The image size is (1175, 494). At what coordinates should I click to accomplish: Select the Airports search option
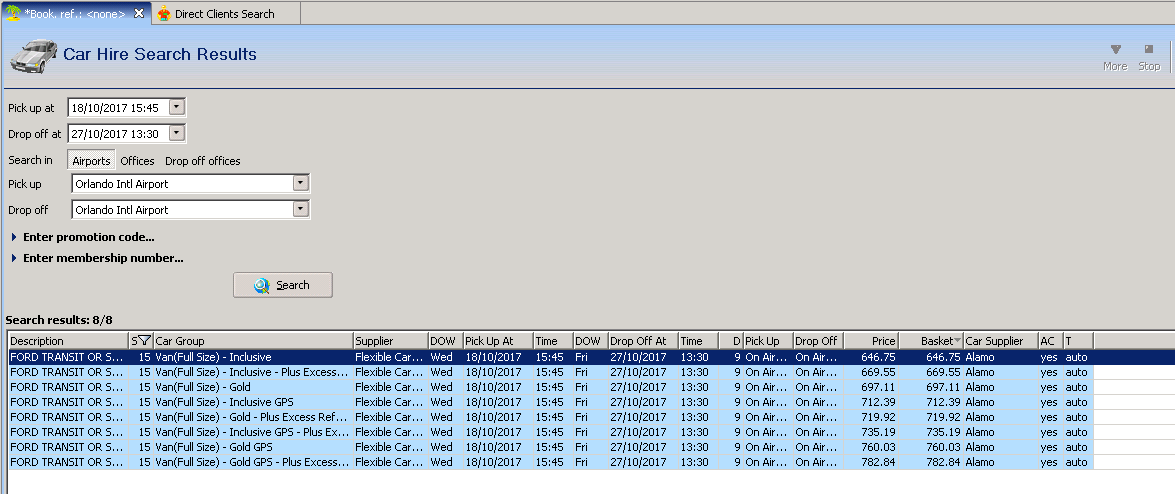click(91, 160)
